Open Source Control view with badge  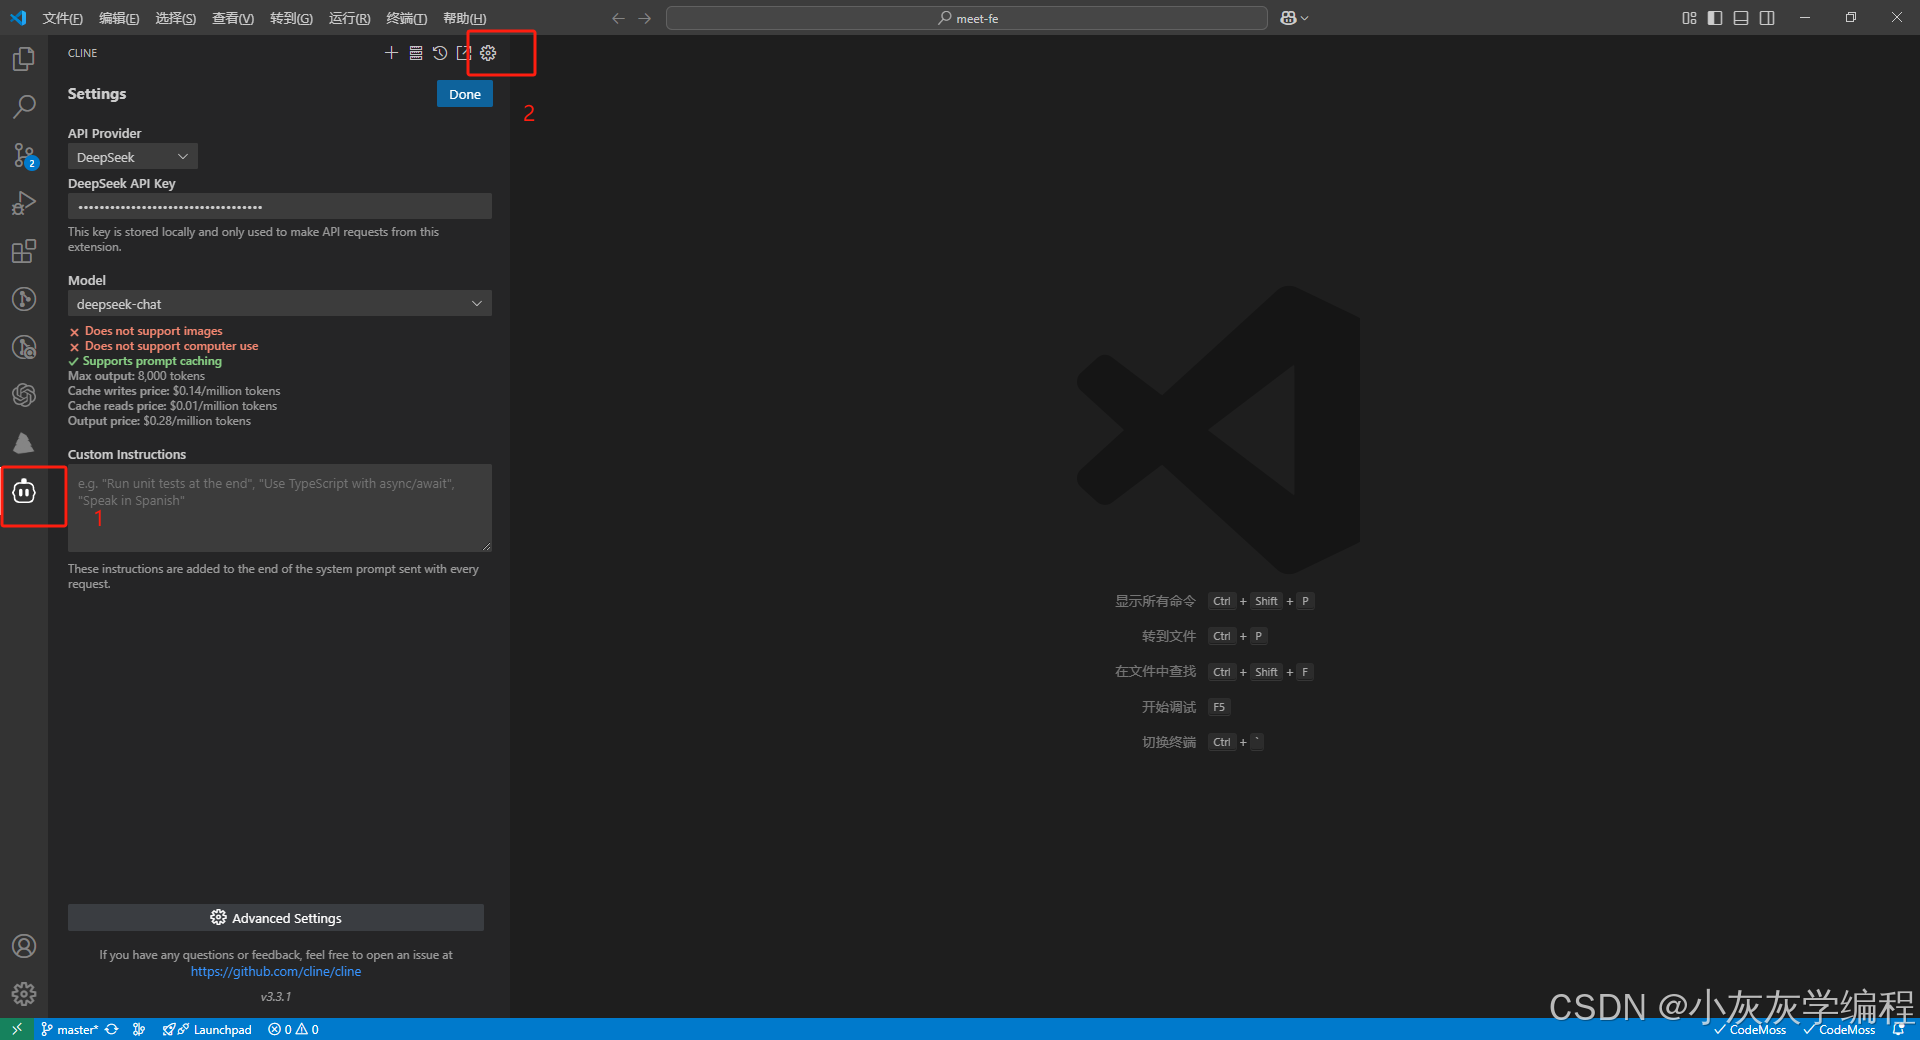[24, 155]
